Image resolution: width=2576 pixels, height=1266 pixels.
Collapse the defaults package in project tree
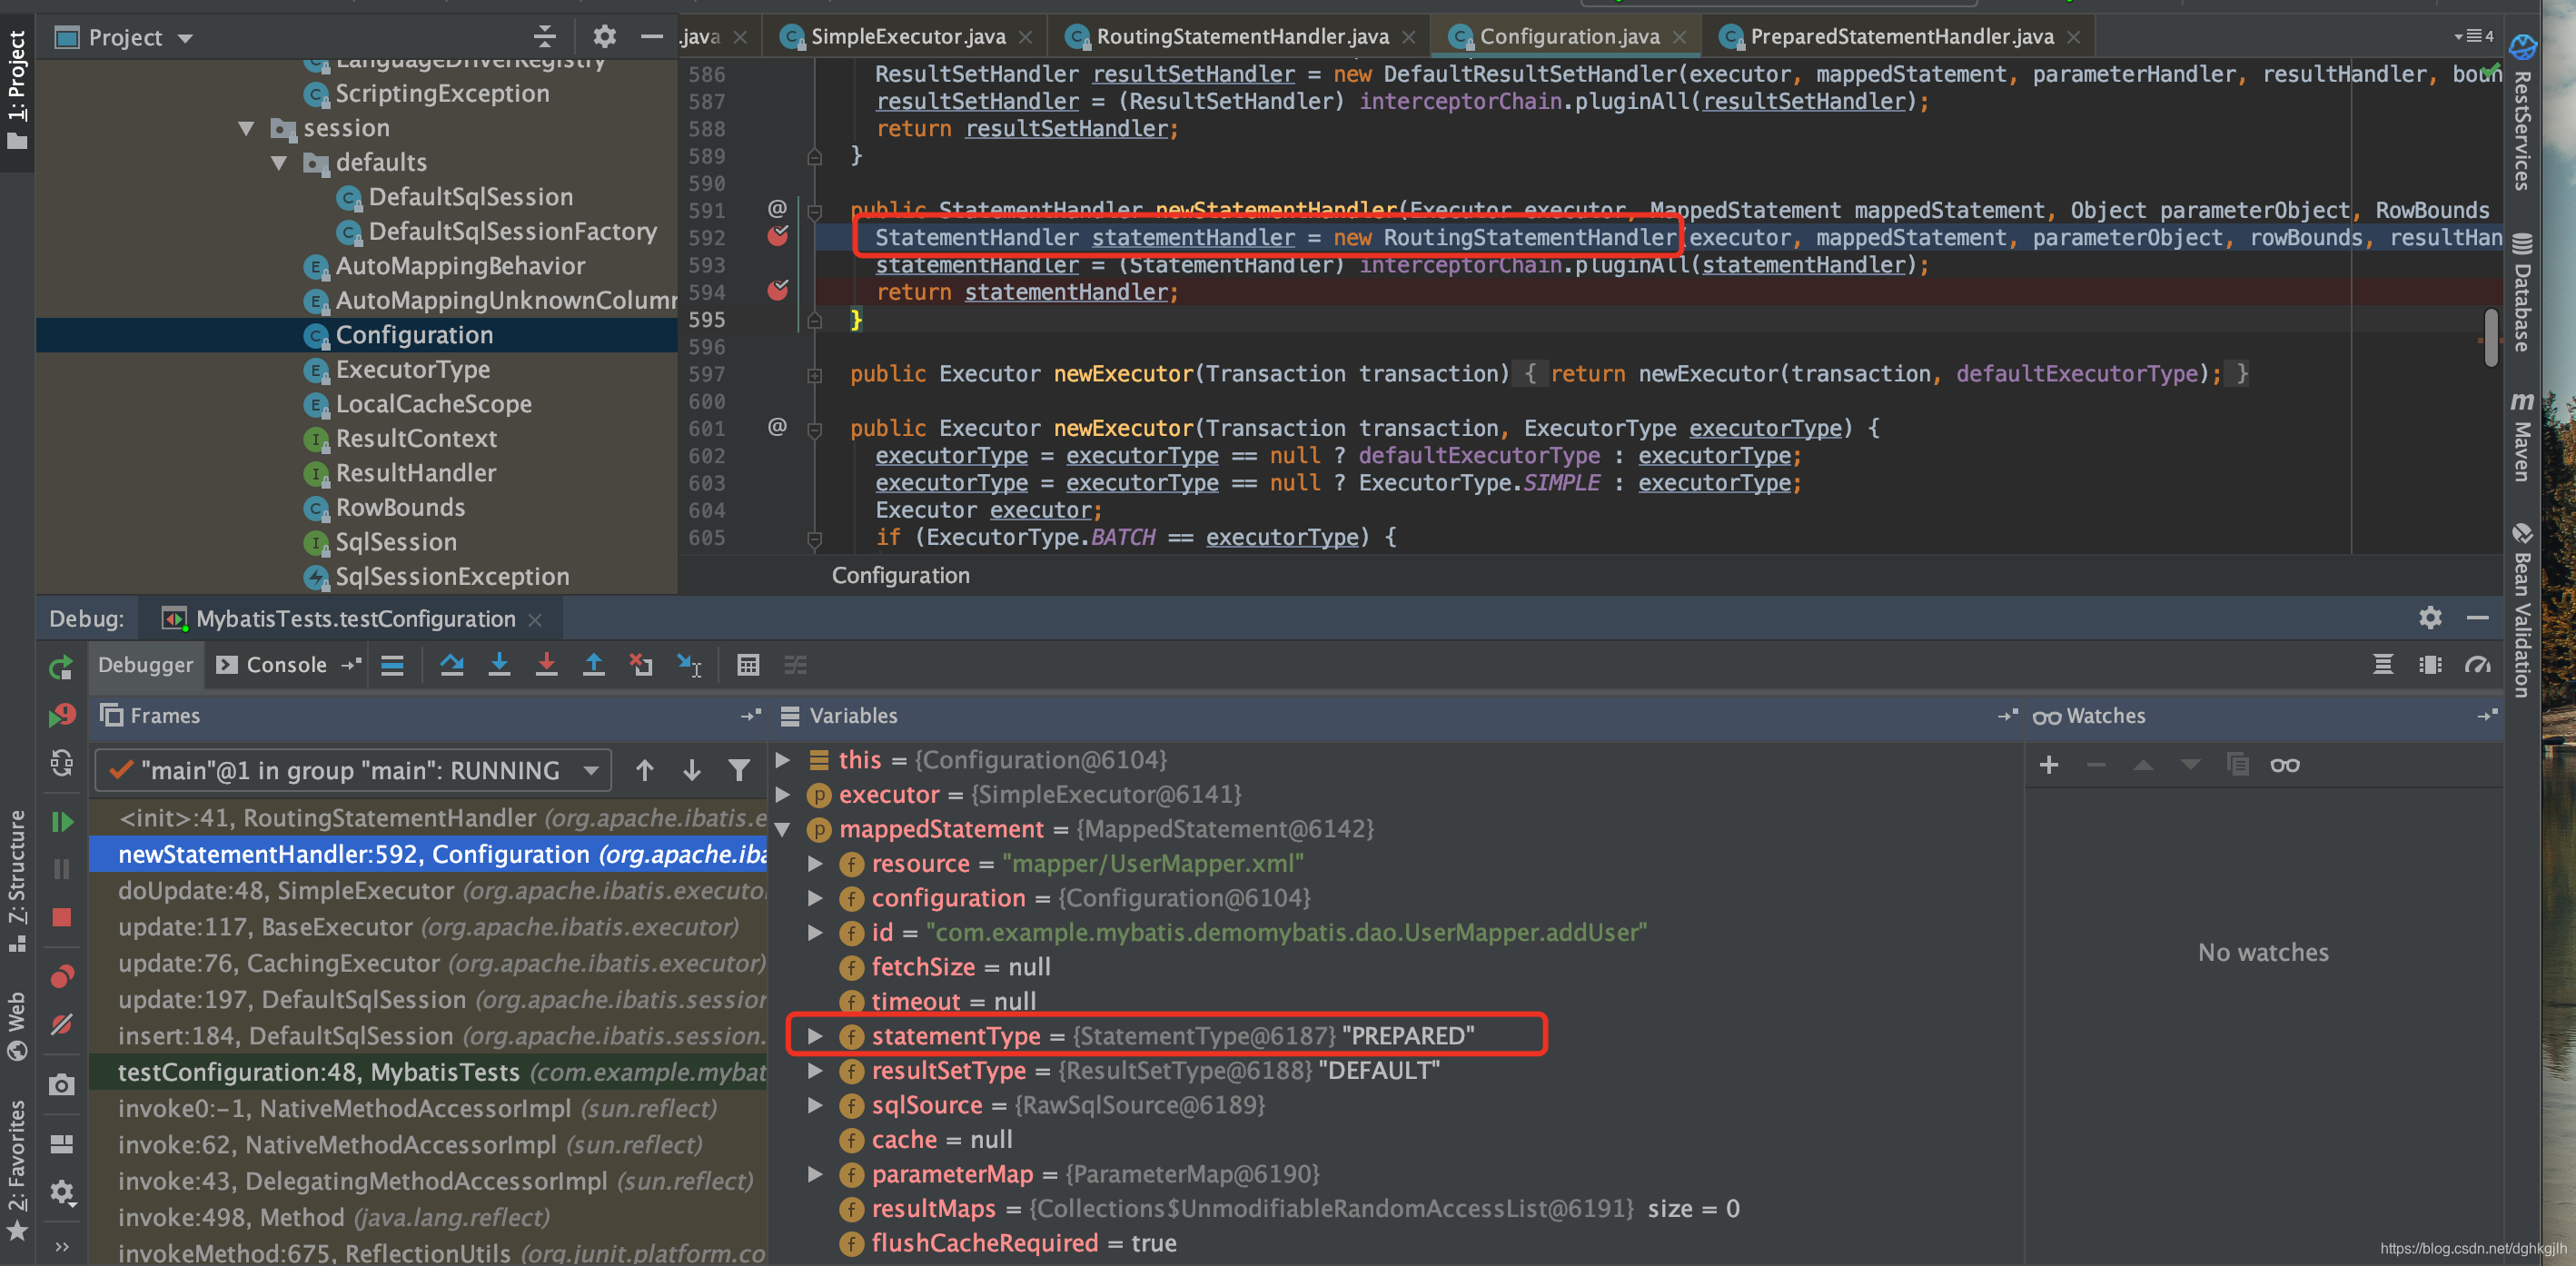(279, 162)
